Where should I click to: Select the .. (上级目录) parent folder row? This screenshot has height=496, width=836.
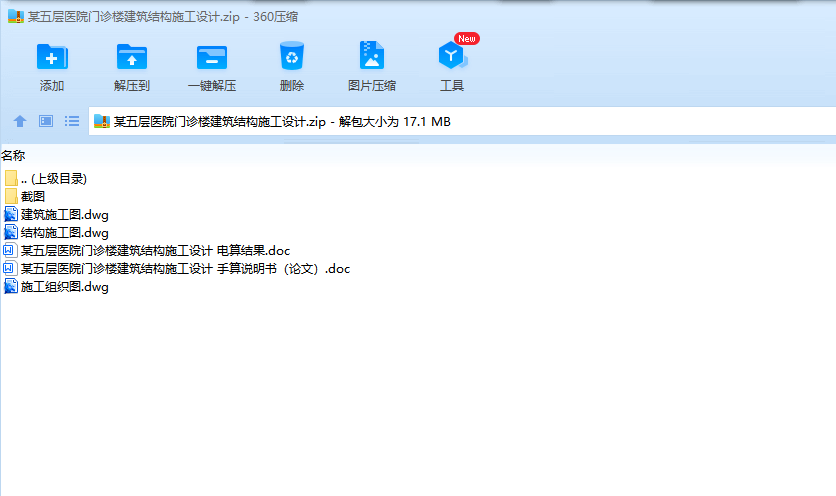pyautogui.click(x=45, y=179)
